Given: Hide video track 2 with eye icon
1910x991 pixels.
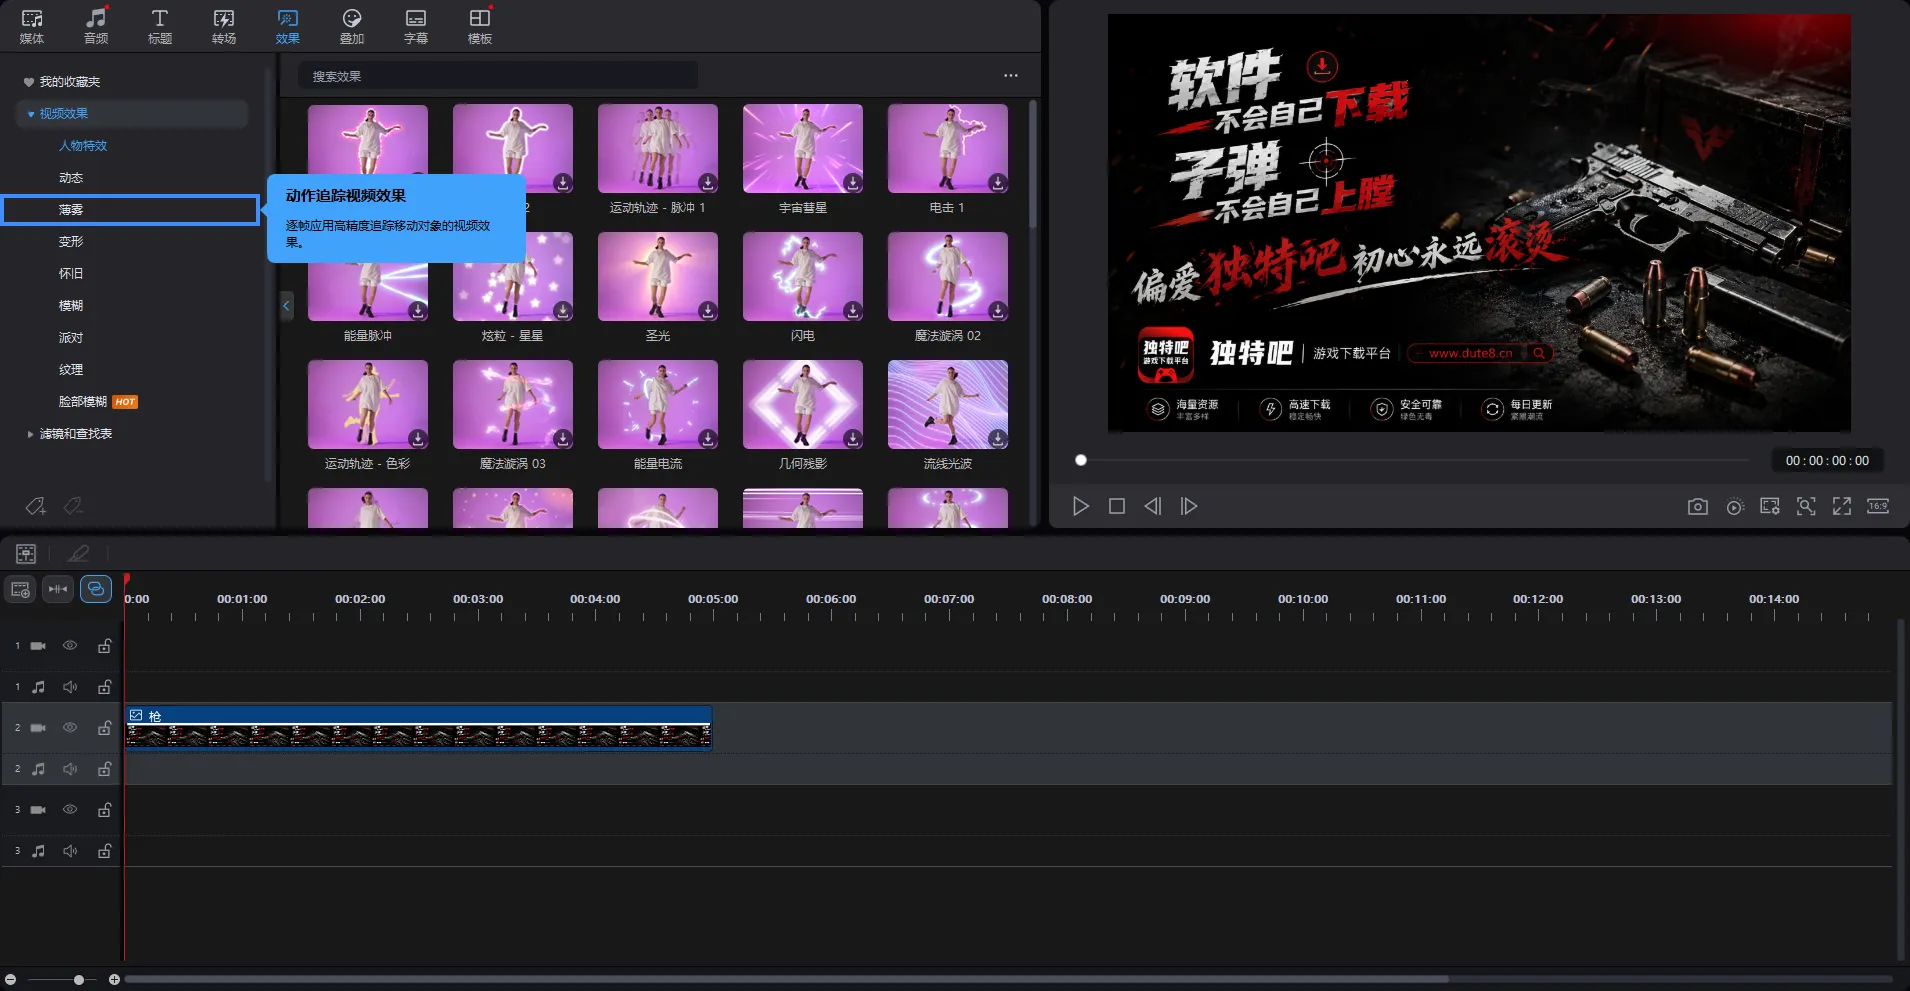Looking at the screenshot, I should click(x=70, y=728).
